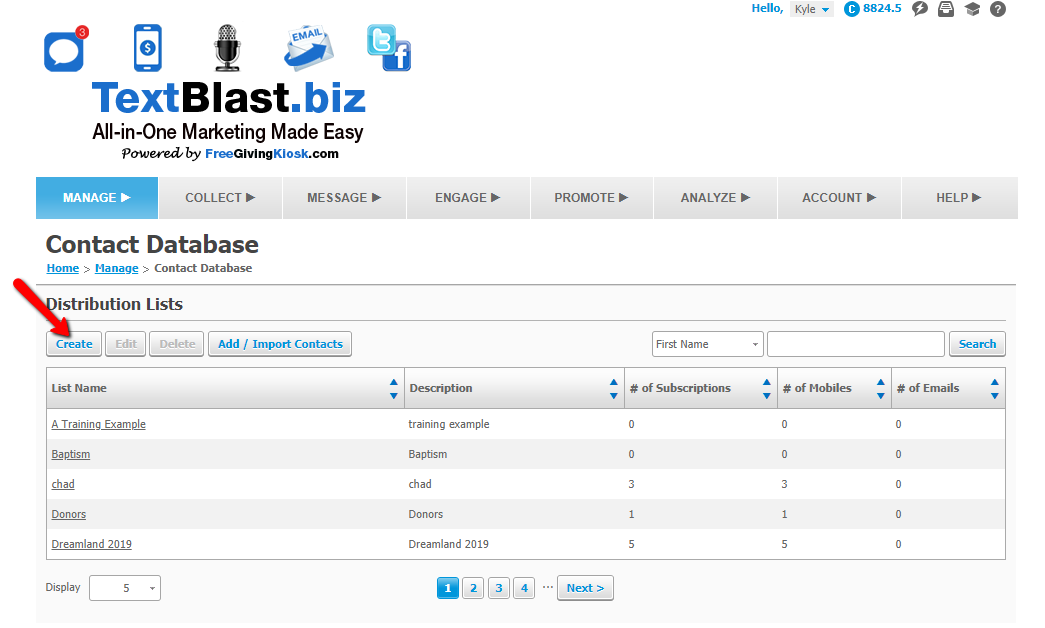The width and height of the screenshot is (1045, 628).
Task: Open the ACCOUNT menu
Action: point(839,198)
